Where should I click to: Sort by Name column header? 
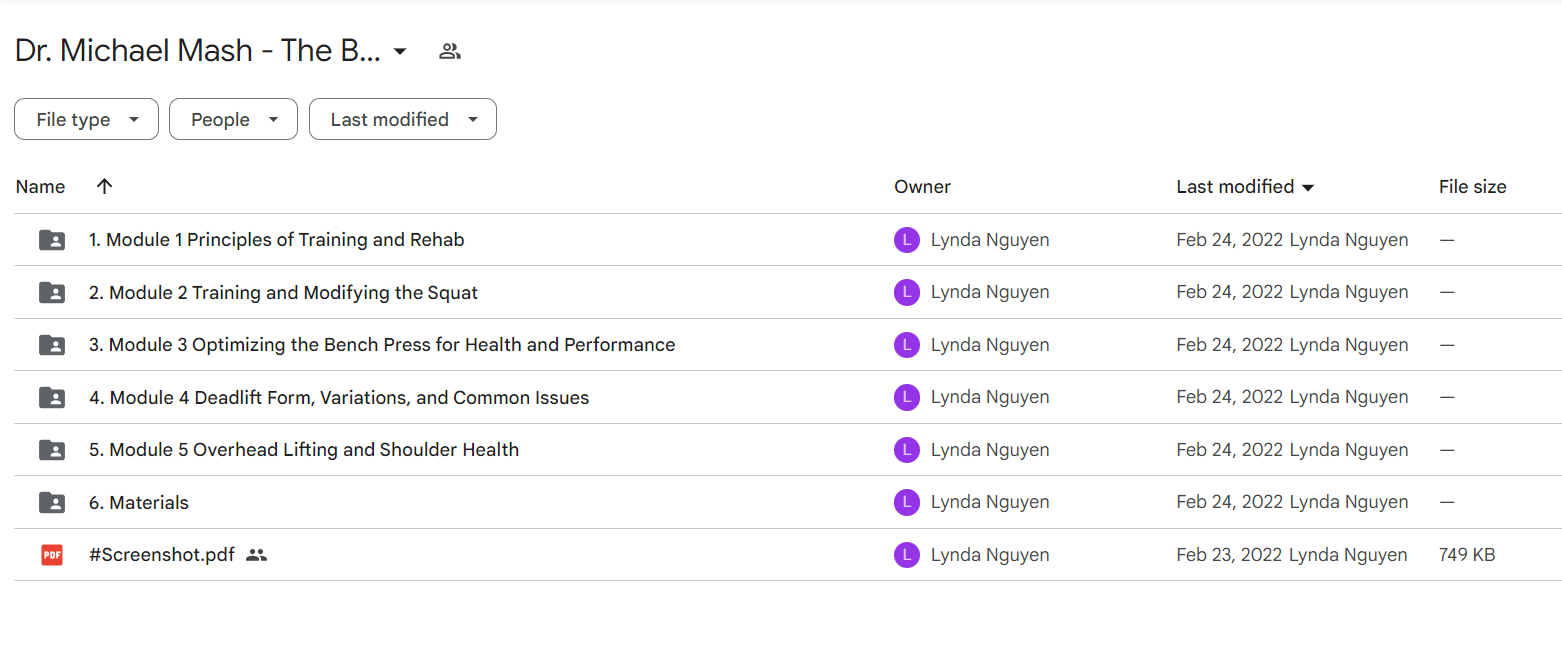(41, 187)
